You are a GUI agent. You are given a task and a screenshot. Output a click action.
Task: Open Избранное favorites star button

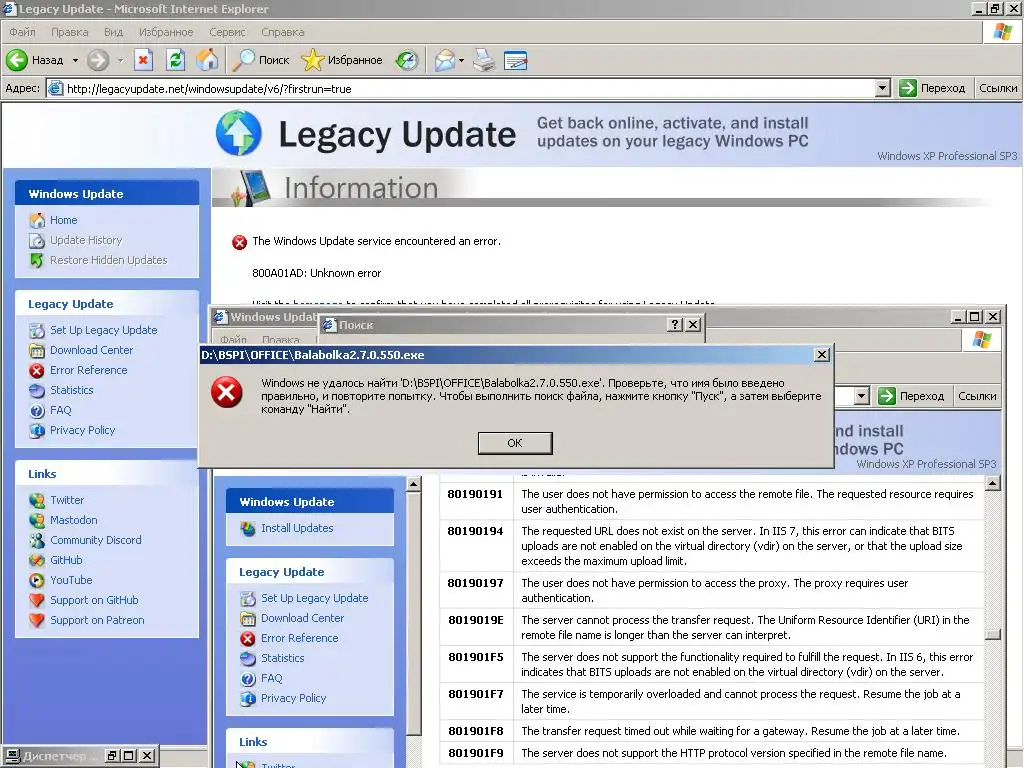pyautogui.click(x=342, y=60)
